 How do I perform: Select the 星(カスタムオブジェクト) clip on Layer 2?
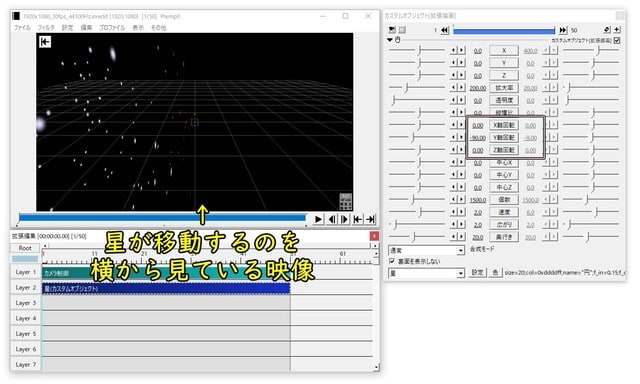click(x=166, y=288)
